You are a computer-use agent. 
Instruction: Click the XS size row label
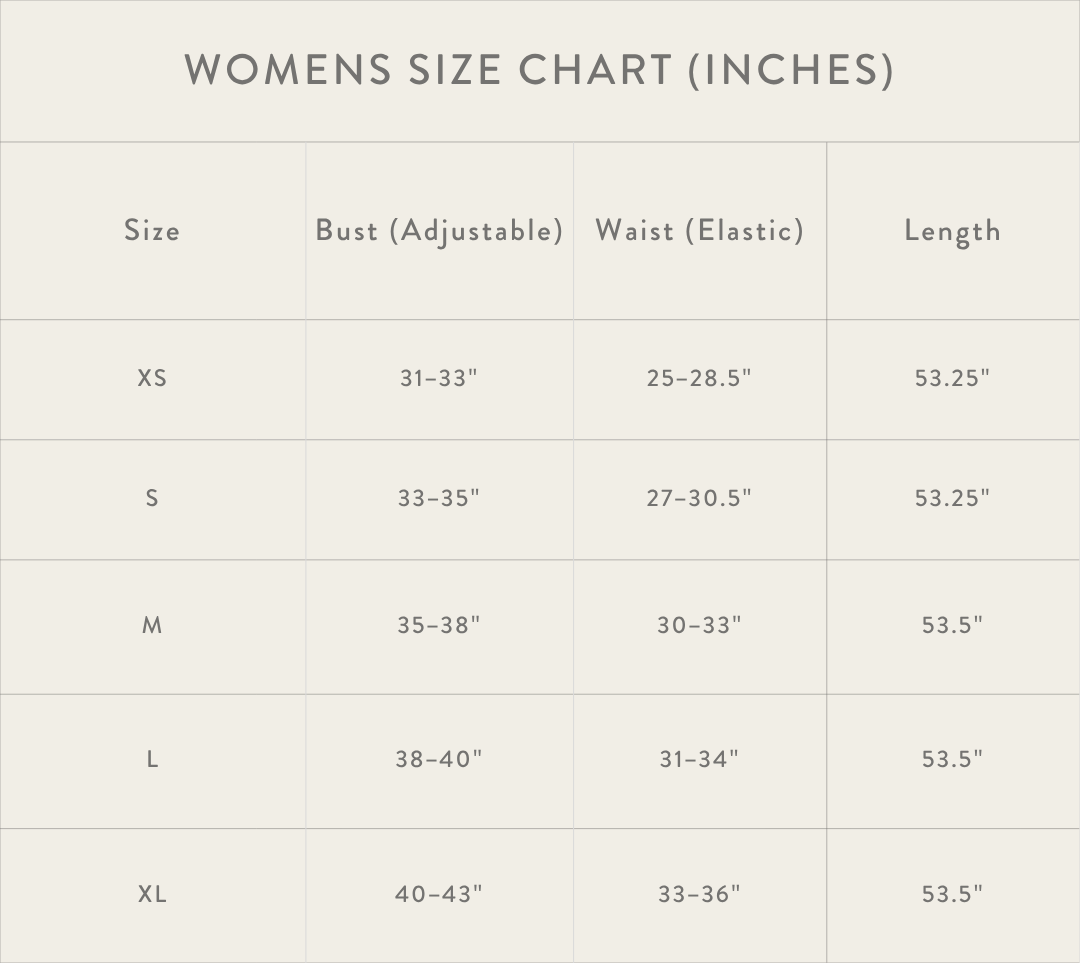coord(152,378)
